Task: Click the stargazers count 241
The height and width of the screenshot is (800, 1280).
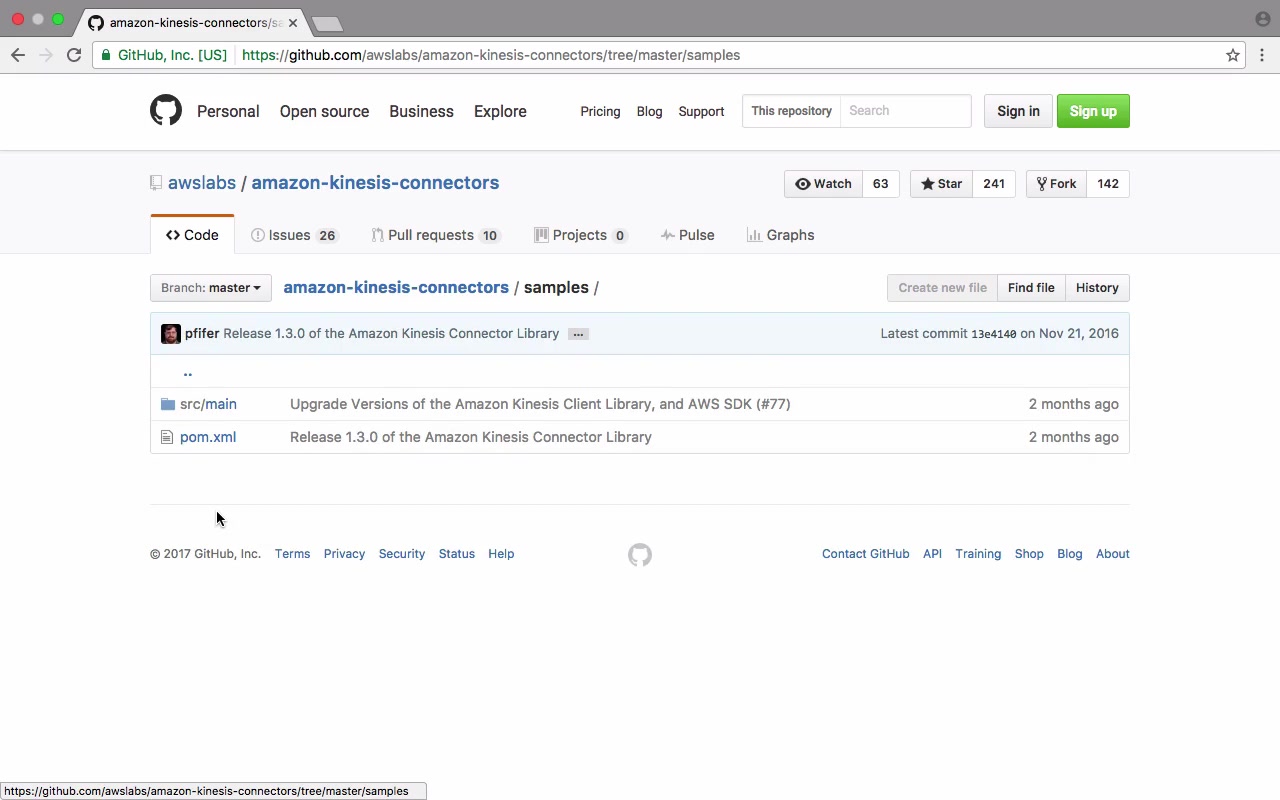Action: (994, 184)
